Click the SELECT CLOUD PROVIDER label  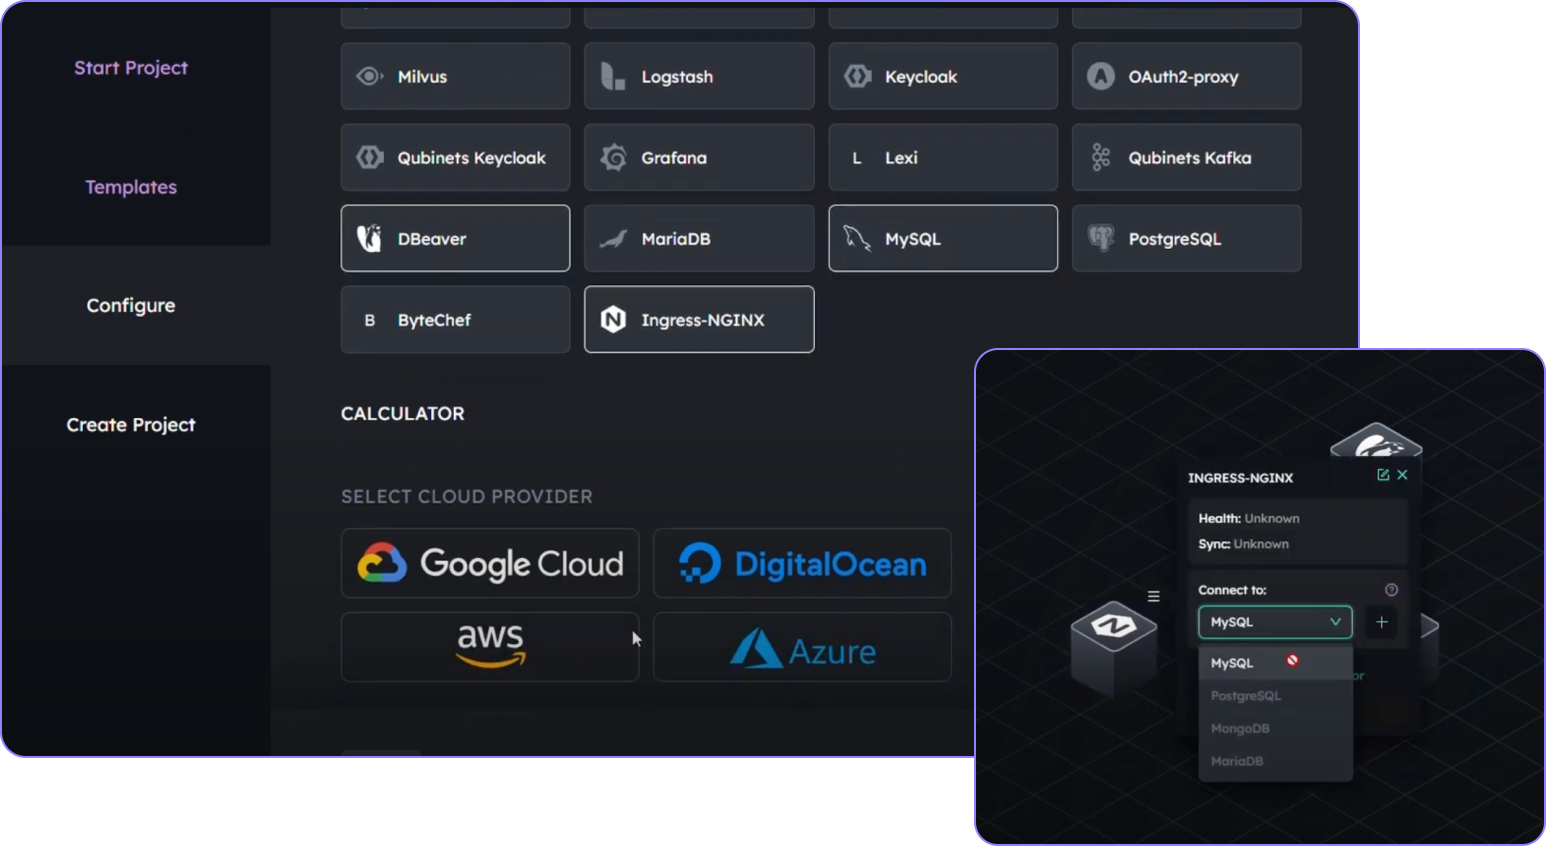click(466, 496)
